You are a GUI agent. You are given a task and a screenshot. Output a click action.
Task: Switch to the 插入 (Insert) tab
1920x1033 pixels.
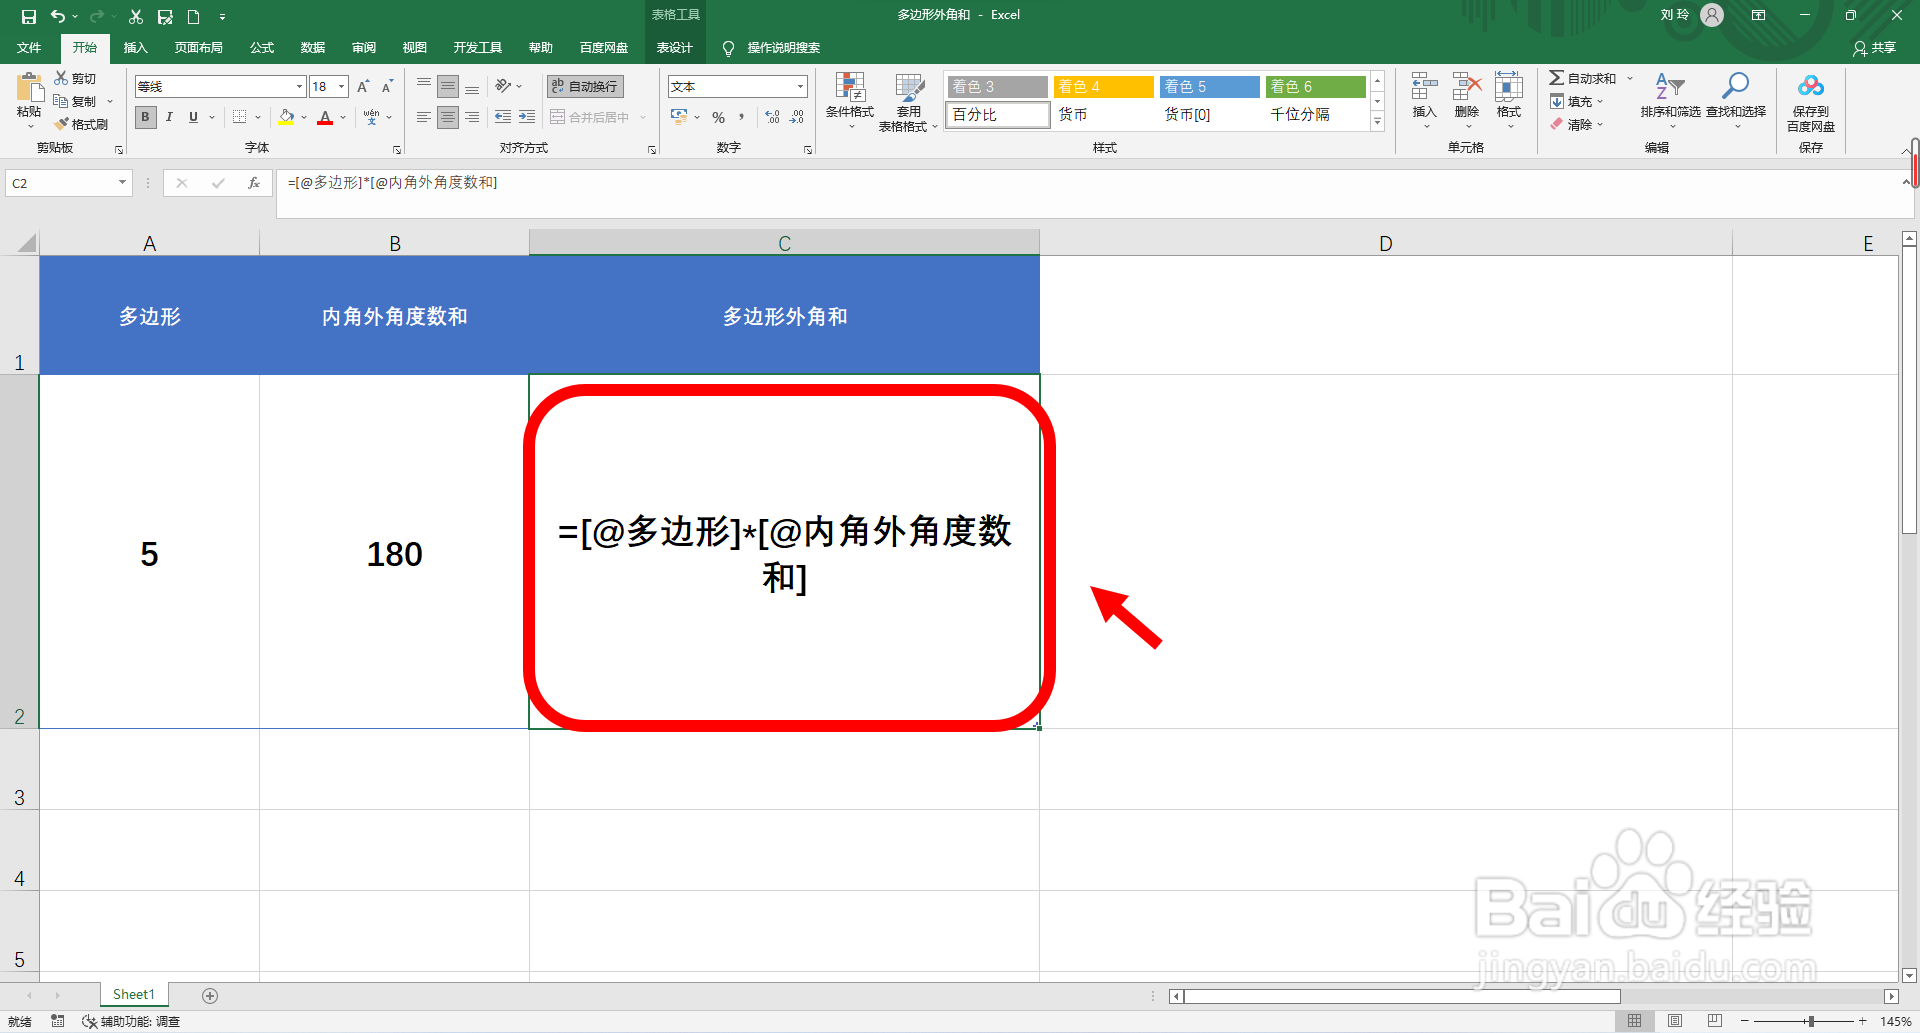pos(135,48)
